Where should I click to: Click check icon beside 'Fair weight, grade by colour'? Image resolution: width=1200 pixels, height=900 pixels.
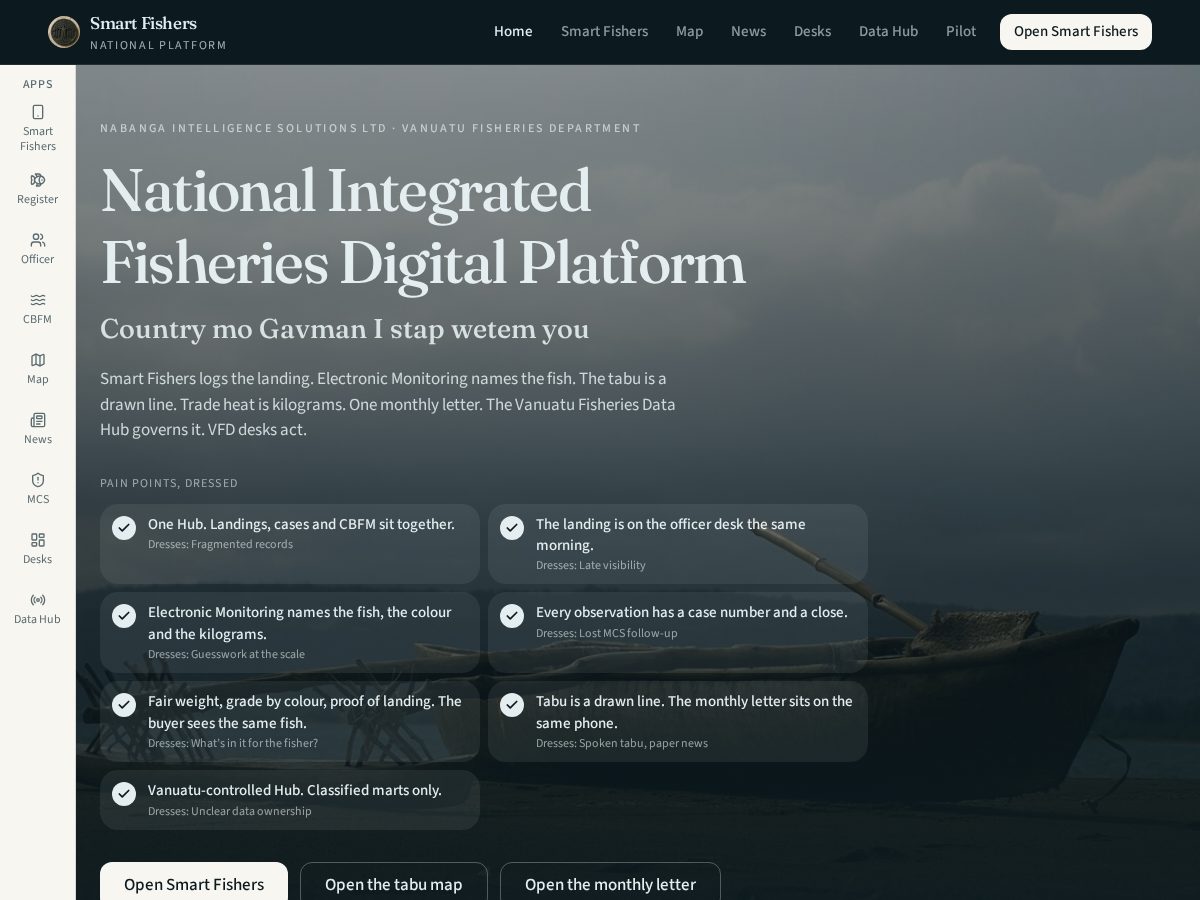124,704
